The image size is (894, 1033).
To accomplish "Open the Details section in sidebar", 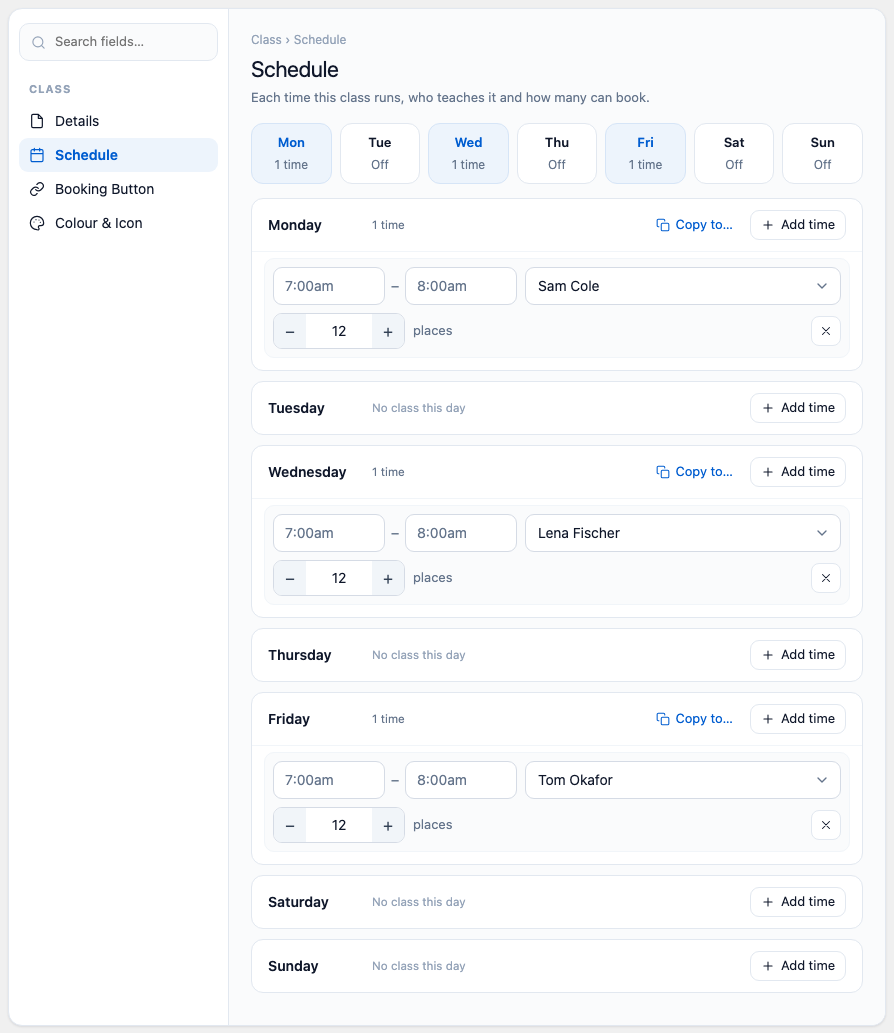I will pos(119,121).
